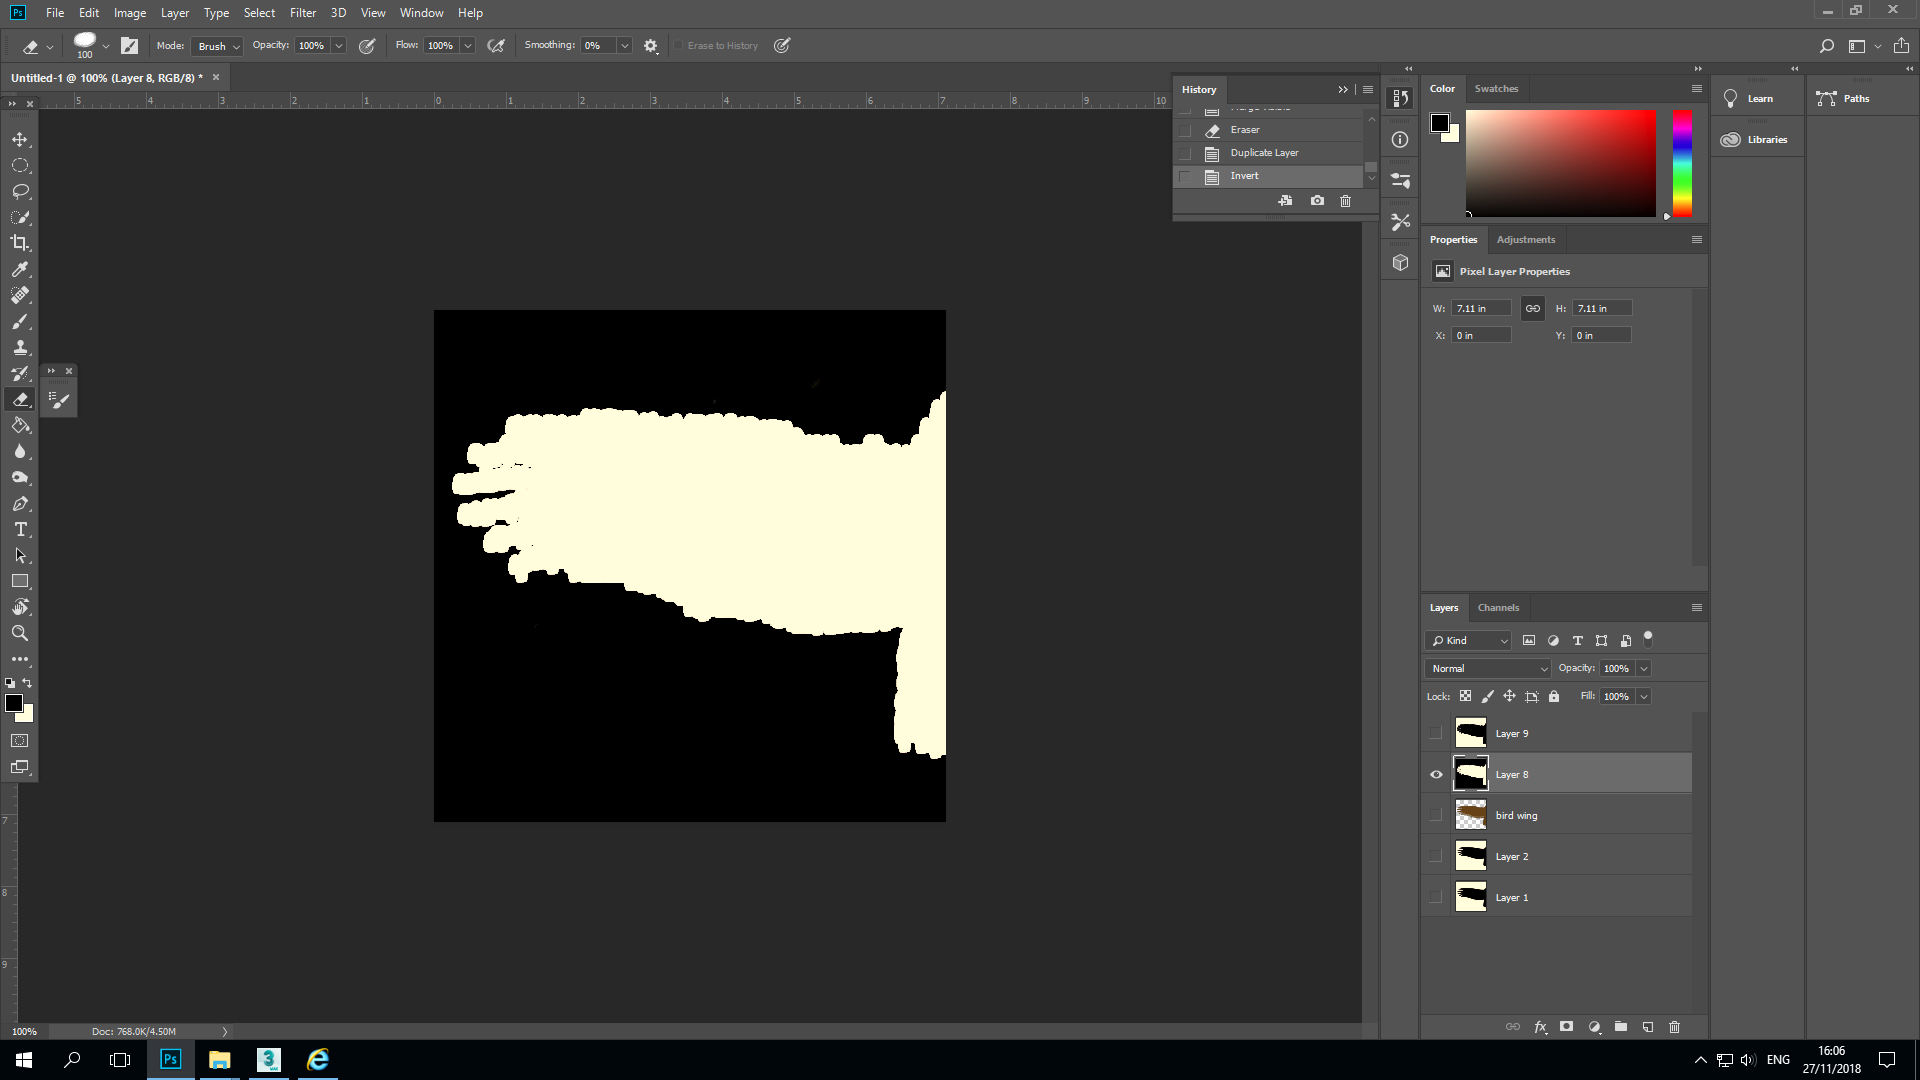Select the Zoom tool

coord(20,633)
